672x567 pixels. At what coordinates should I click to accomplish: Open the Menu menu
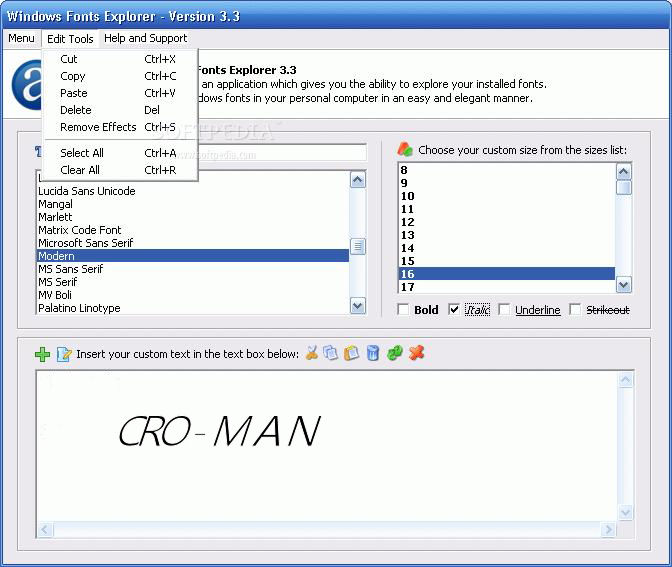click(21, 39)
